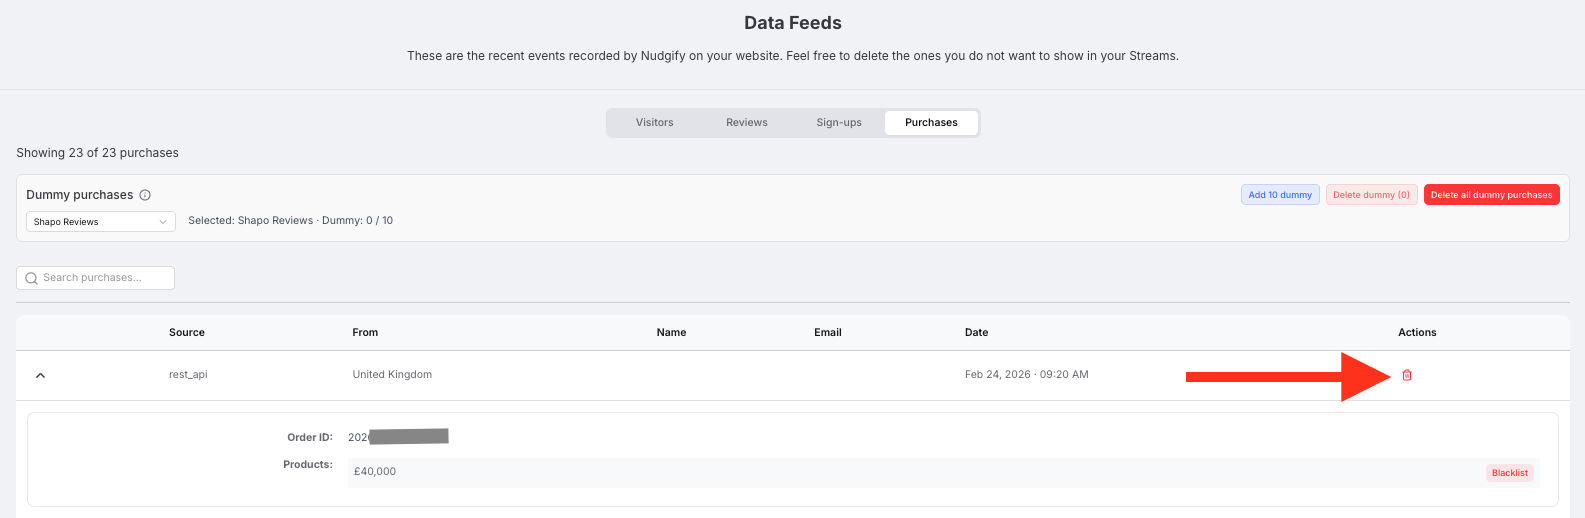This screenshot has height=518, width=1585.
Task: Go to the Sign-ups tab
Action: (x=838, y=123)
